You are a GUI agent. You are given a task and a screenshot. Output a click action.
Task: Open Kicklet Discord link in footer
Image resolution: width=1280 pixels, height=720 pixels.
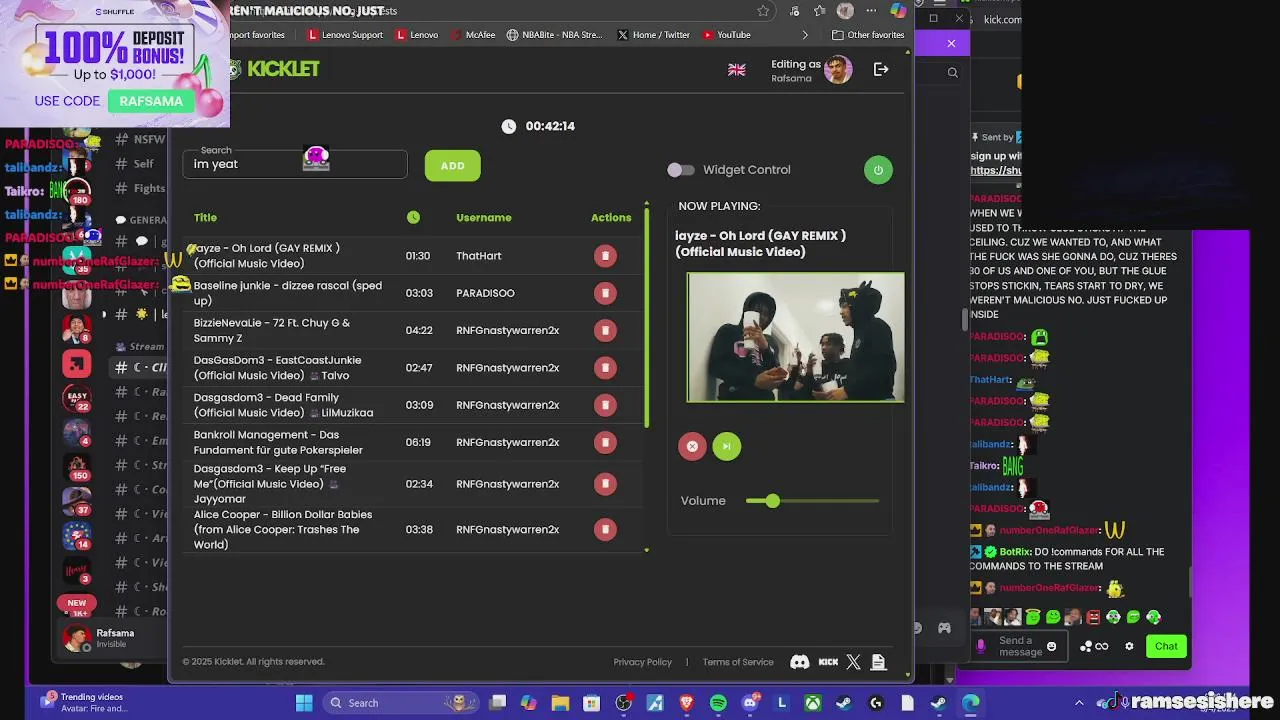[799, 662]
